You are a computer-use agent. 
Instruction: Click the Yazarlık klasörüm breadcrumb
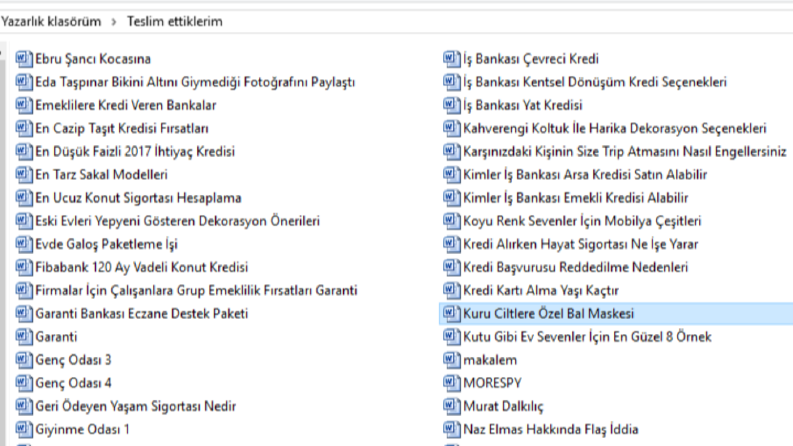tap(51, 22)
